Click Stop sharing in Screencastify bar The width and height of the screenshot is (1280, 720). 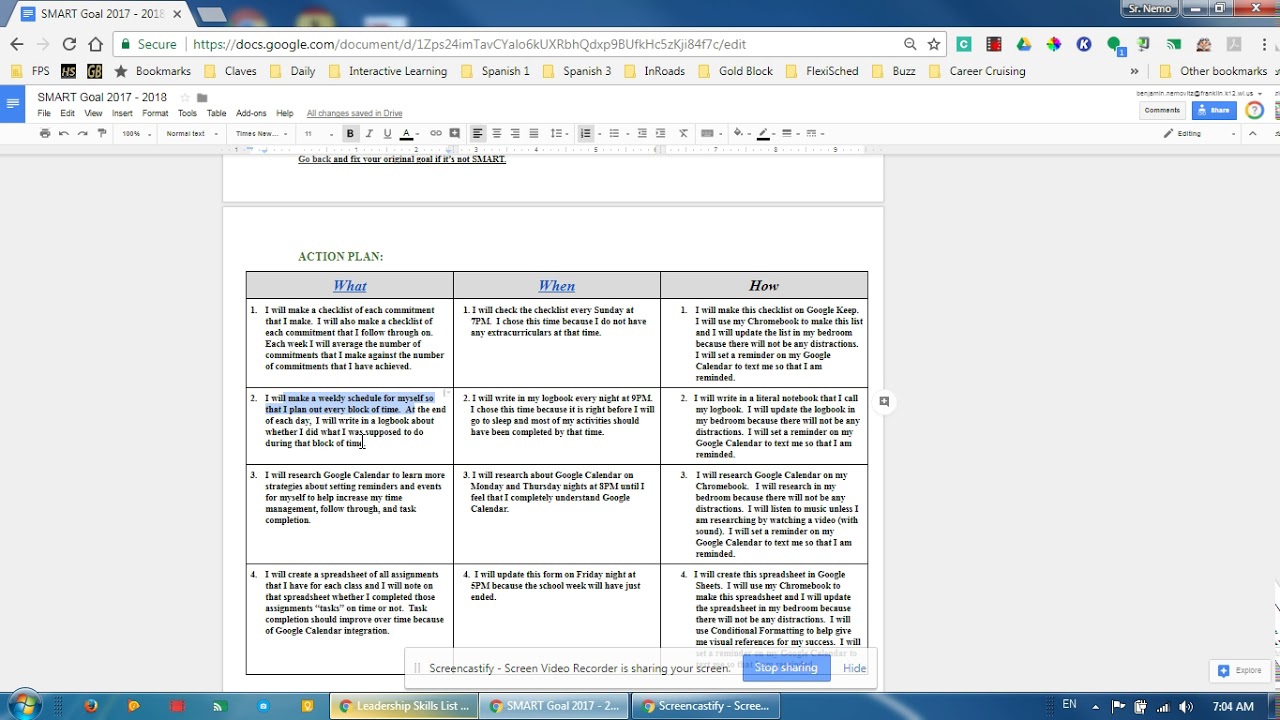(x=786, y=667)
